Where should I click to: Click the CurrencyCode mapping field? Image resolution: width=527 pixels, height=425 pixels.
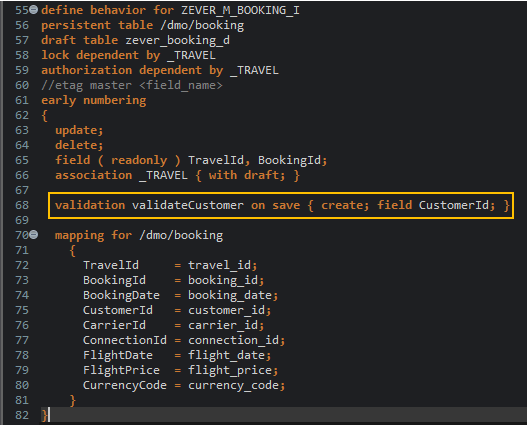(x=125, y=385)
